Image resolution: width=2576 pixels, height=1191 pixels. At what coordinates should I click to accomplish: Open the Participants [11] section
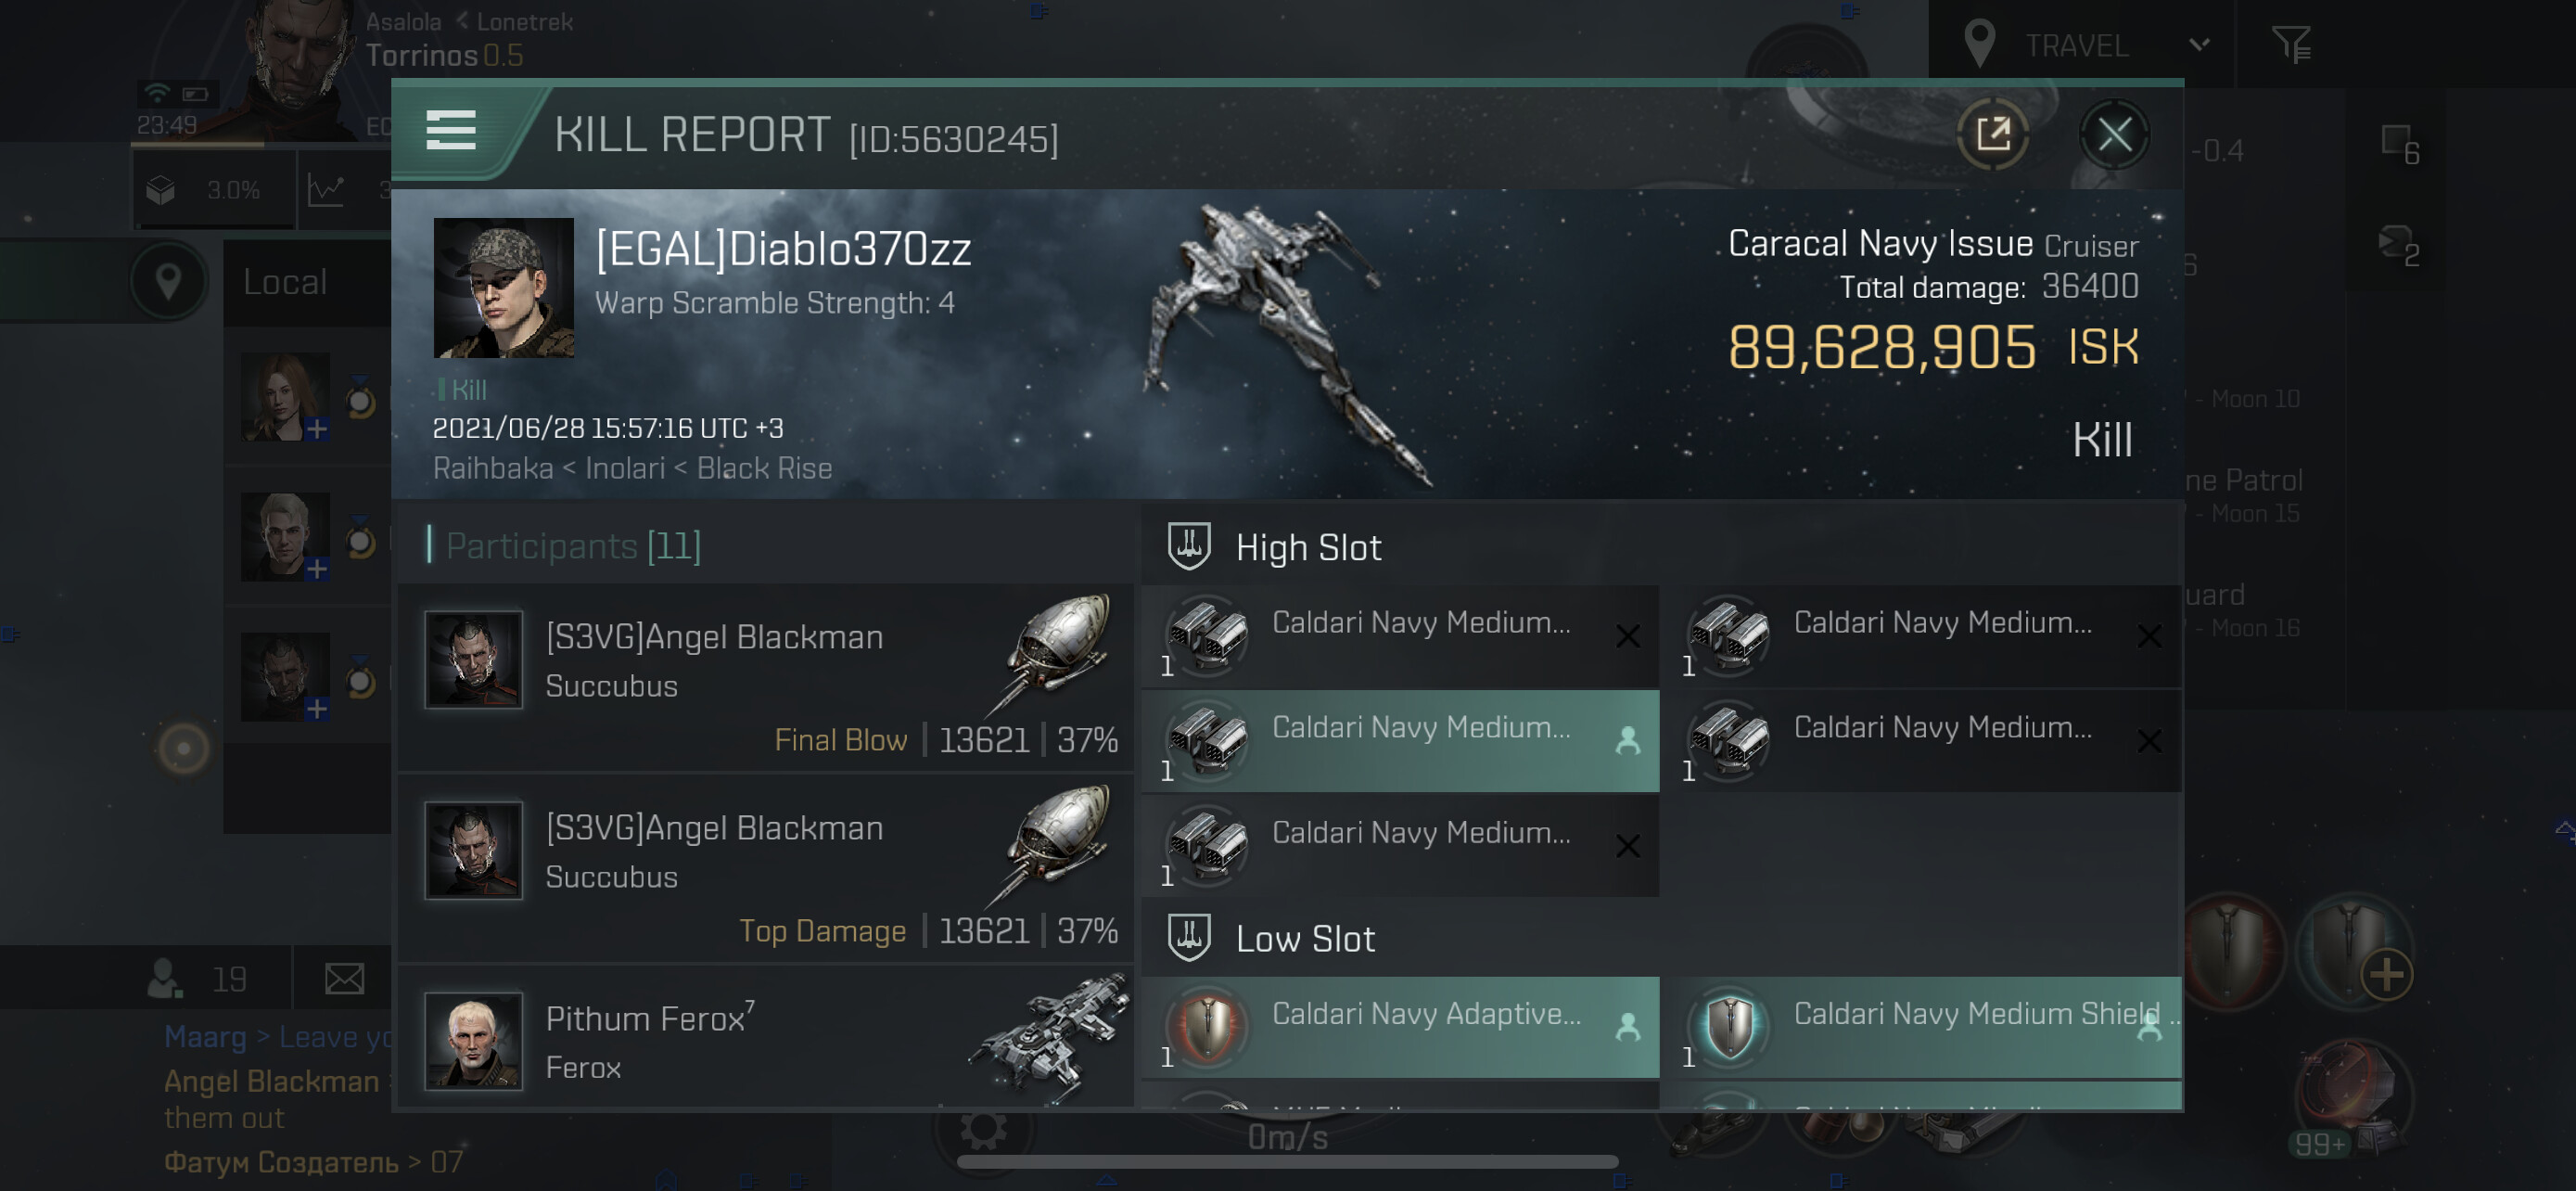573,546
